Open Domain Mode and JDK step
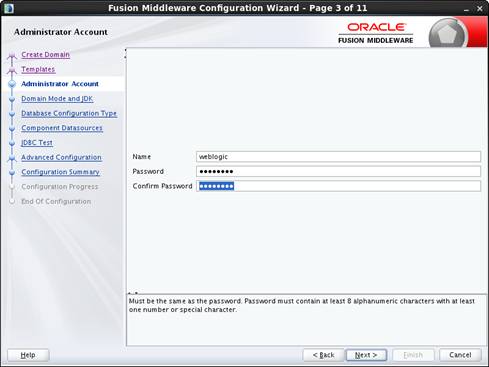Screen dimensions: 489x367 (x=57, y=99)
